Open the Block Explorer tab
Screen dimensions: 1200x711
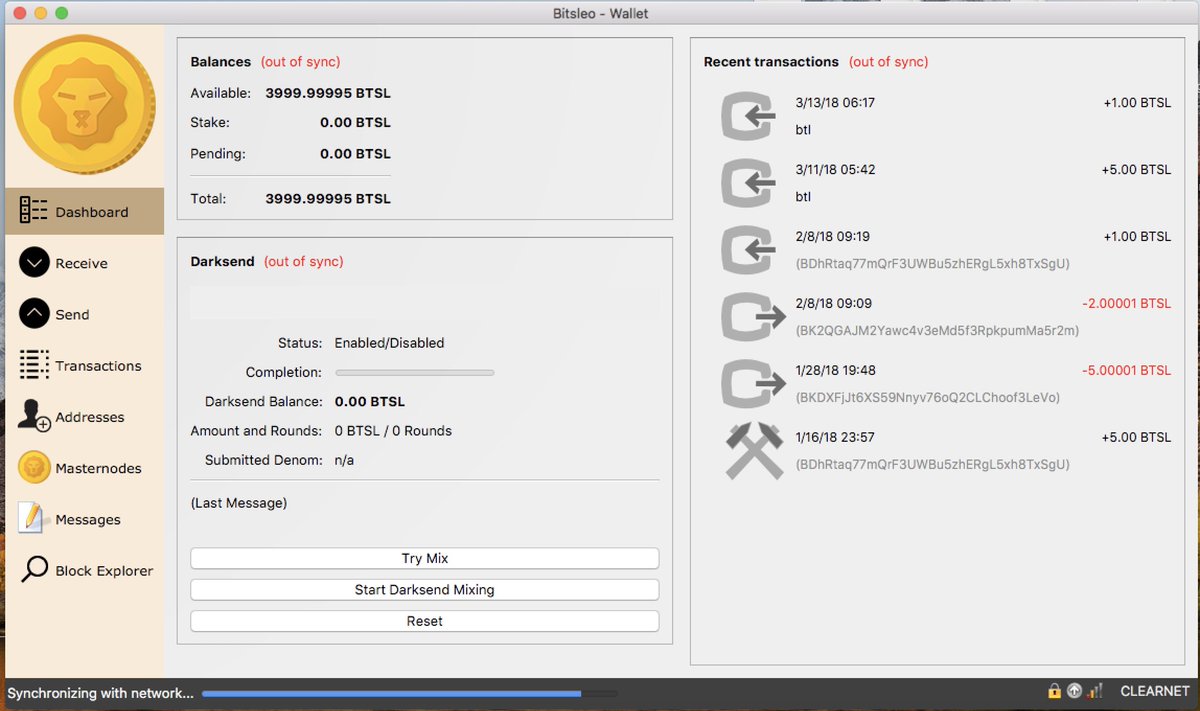point(84,570)
